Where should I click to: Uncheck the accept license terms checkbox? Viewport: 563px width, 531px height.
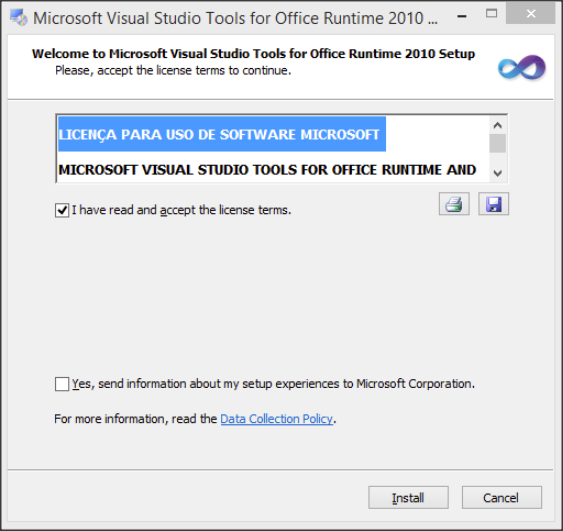point(62,210)
